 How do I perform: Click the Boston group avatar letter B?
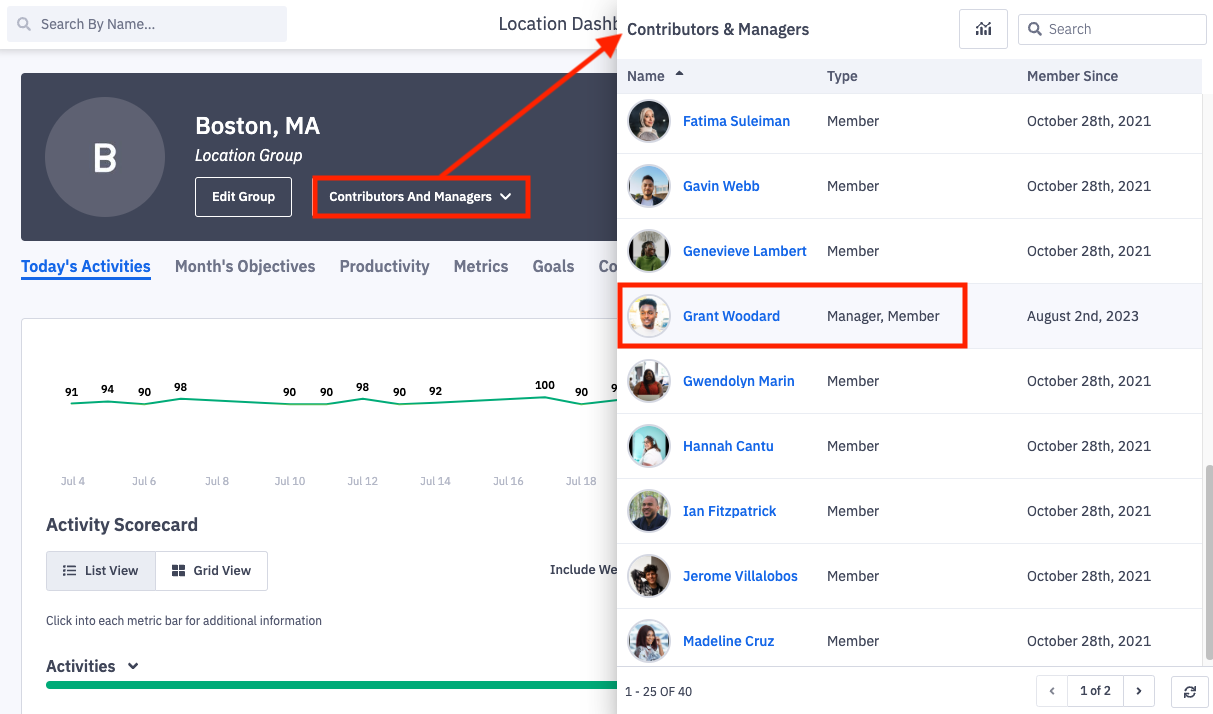click(105, 157)
